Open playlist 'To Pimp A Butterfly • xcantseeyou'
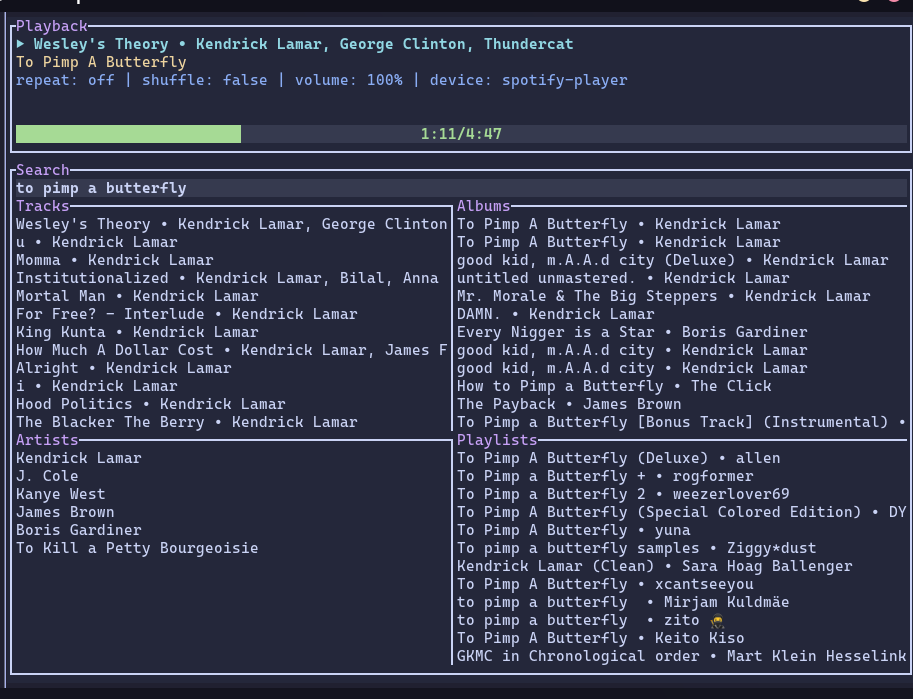This screenshot has height=699, width=913. click(605, 585)
